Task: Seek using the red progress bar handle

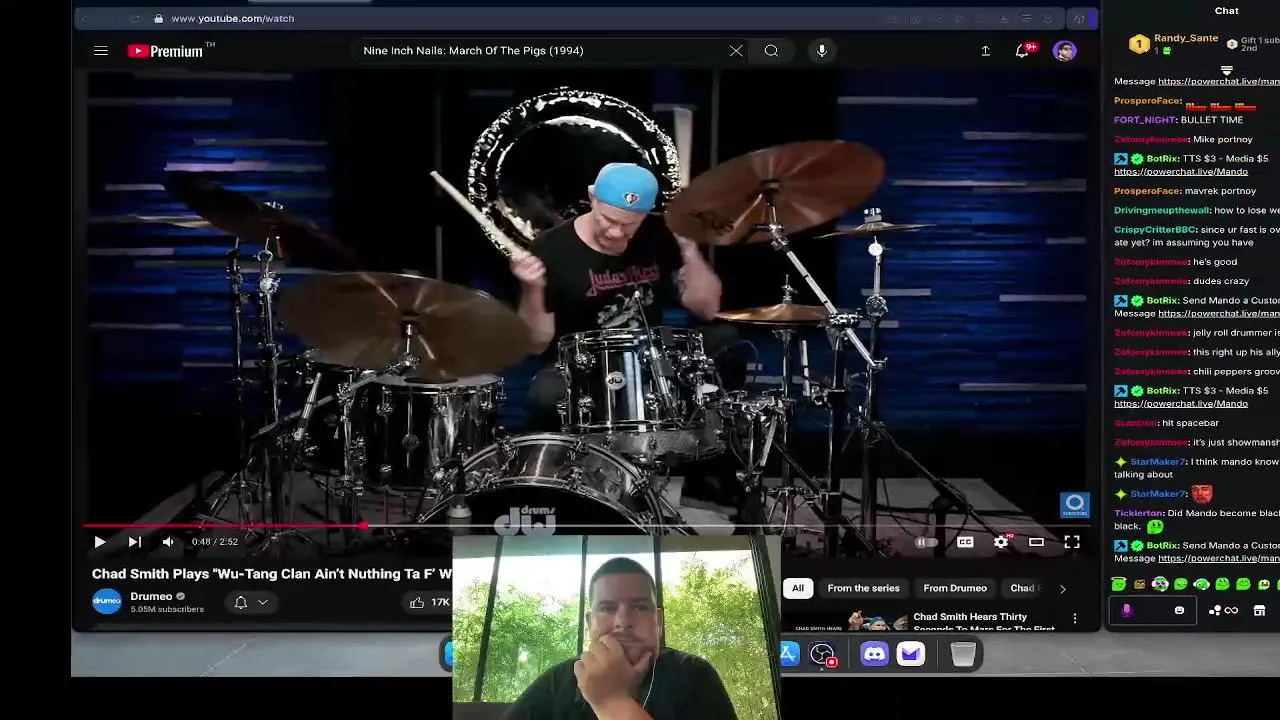Action: click(x=363, y=525)
